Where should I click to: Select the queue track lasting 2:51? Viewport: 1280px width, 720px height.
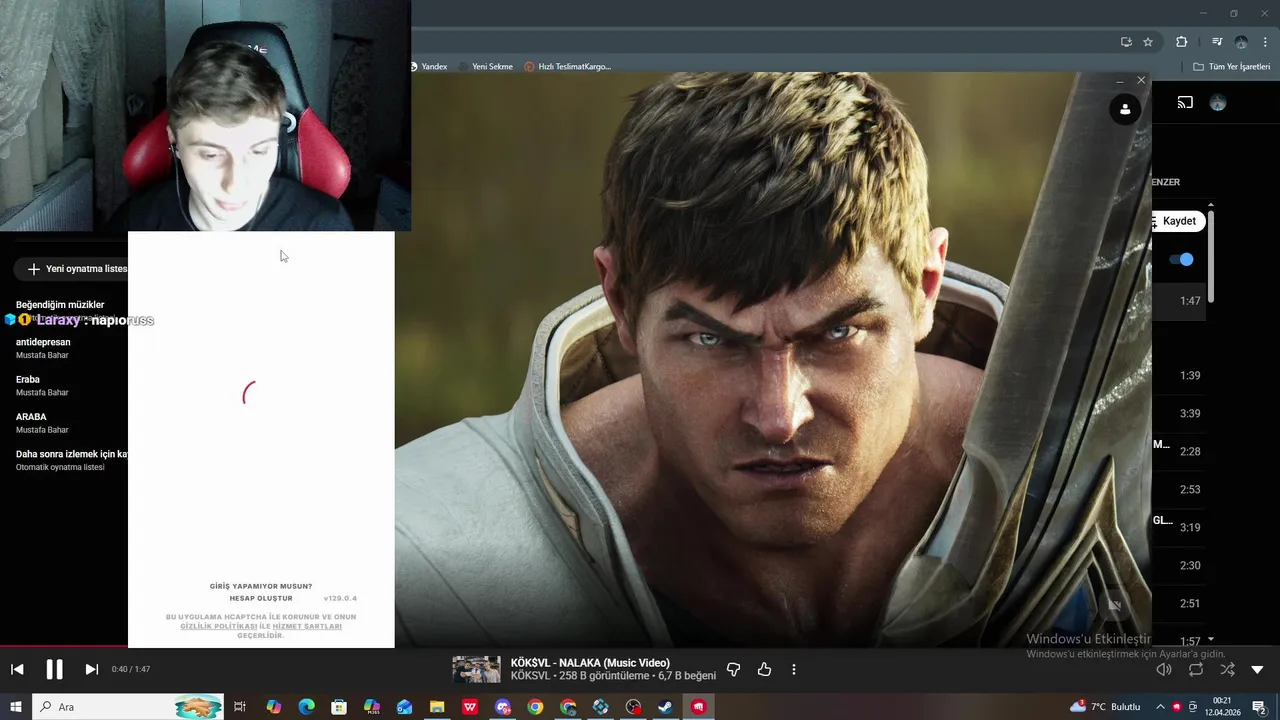click(1179, 604)
